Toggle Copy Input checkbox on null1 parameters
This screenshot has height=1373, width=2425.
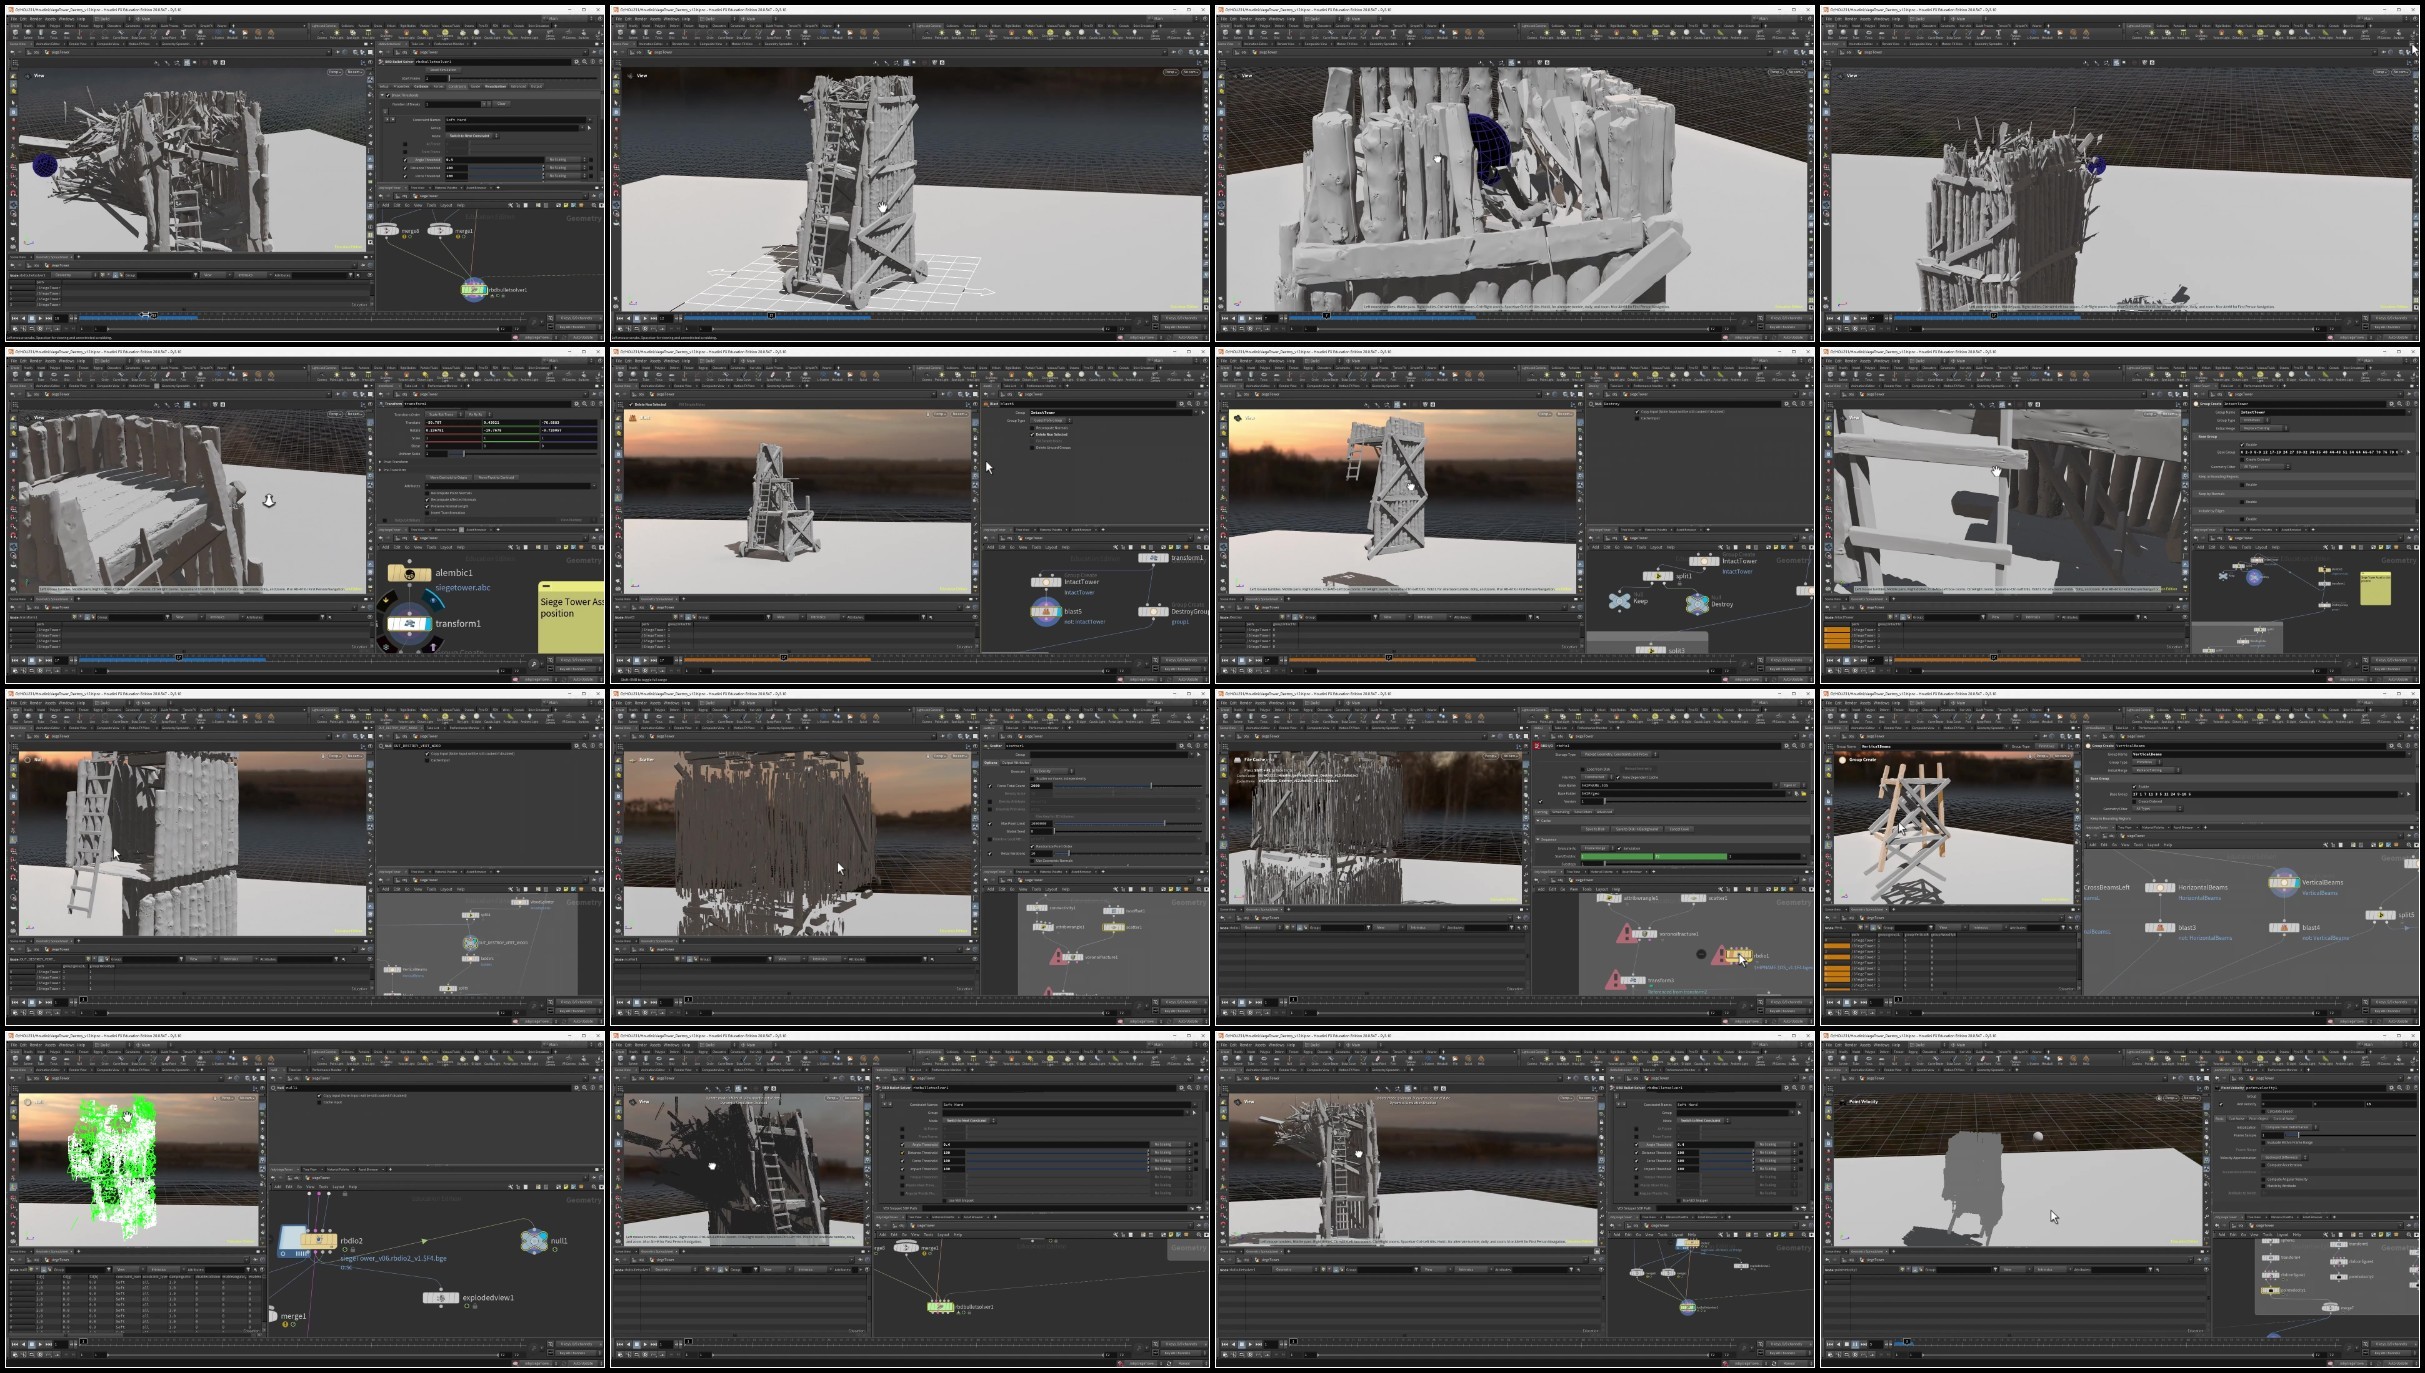319,1096
